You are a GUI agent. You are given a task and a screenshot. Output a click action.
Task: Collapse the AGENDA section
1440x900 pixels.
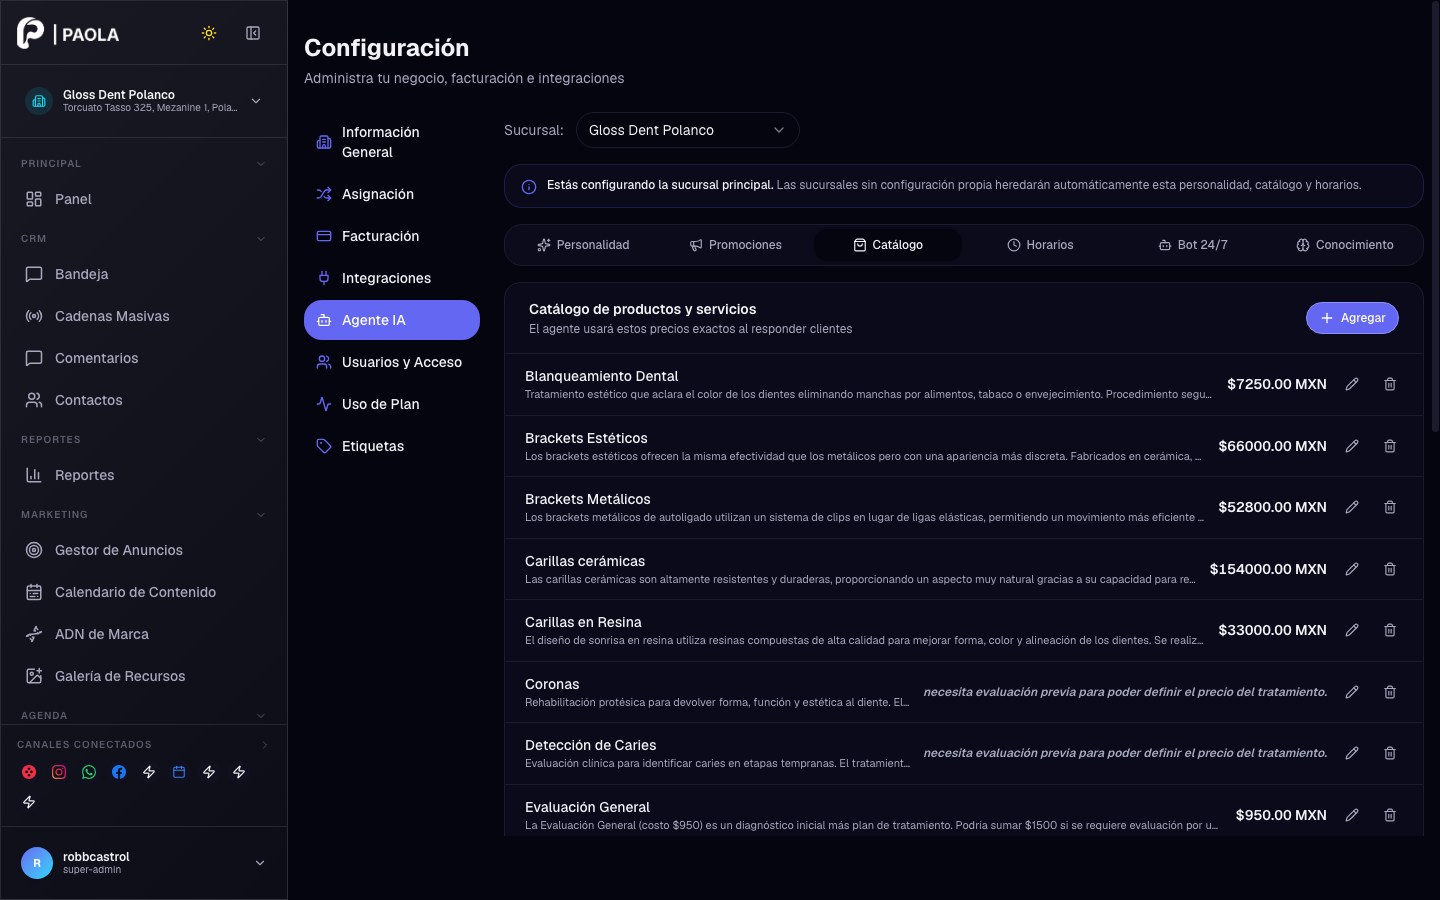coord(261,716)
